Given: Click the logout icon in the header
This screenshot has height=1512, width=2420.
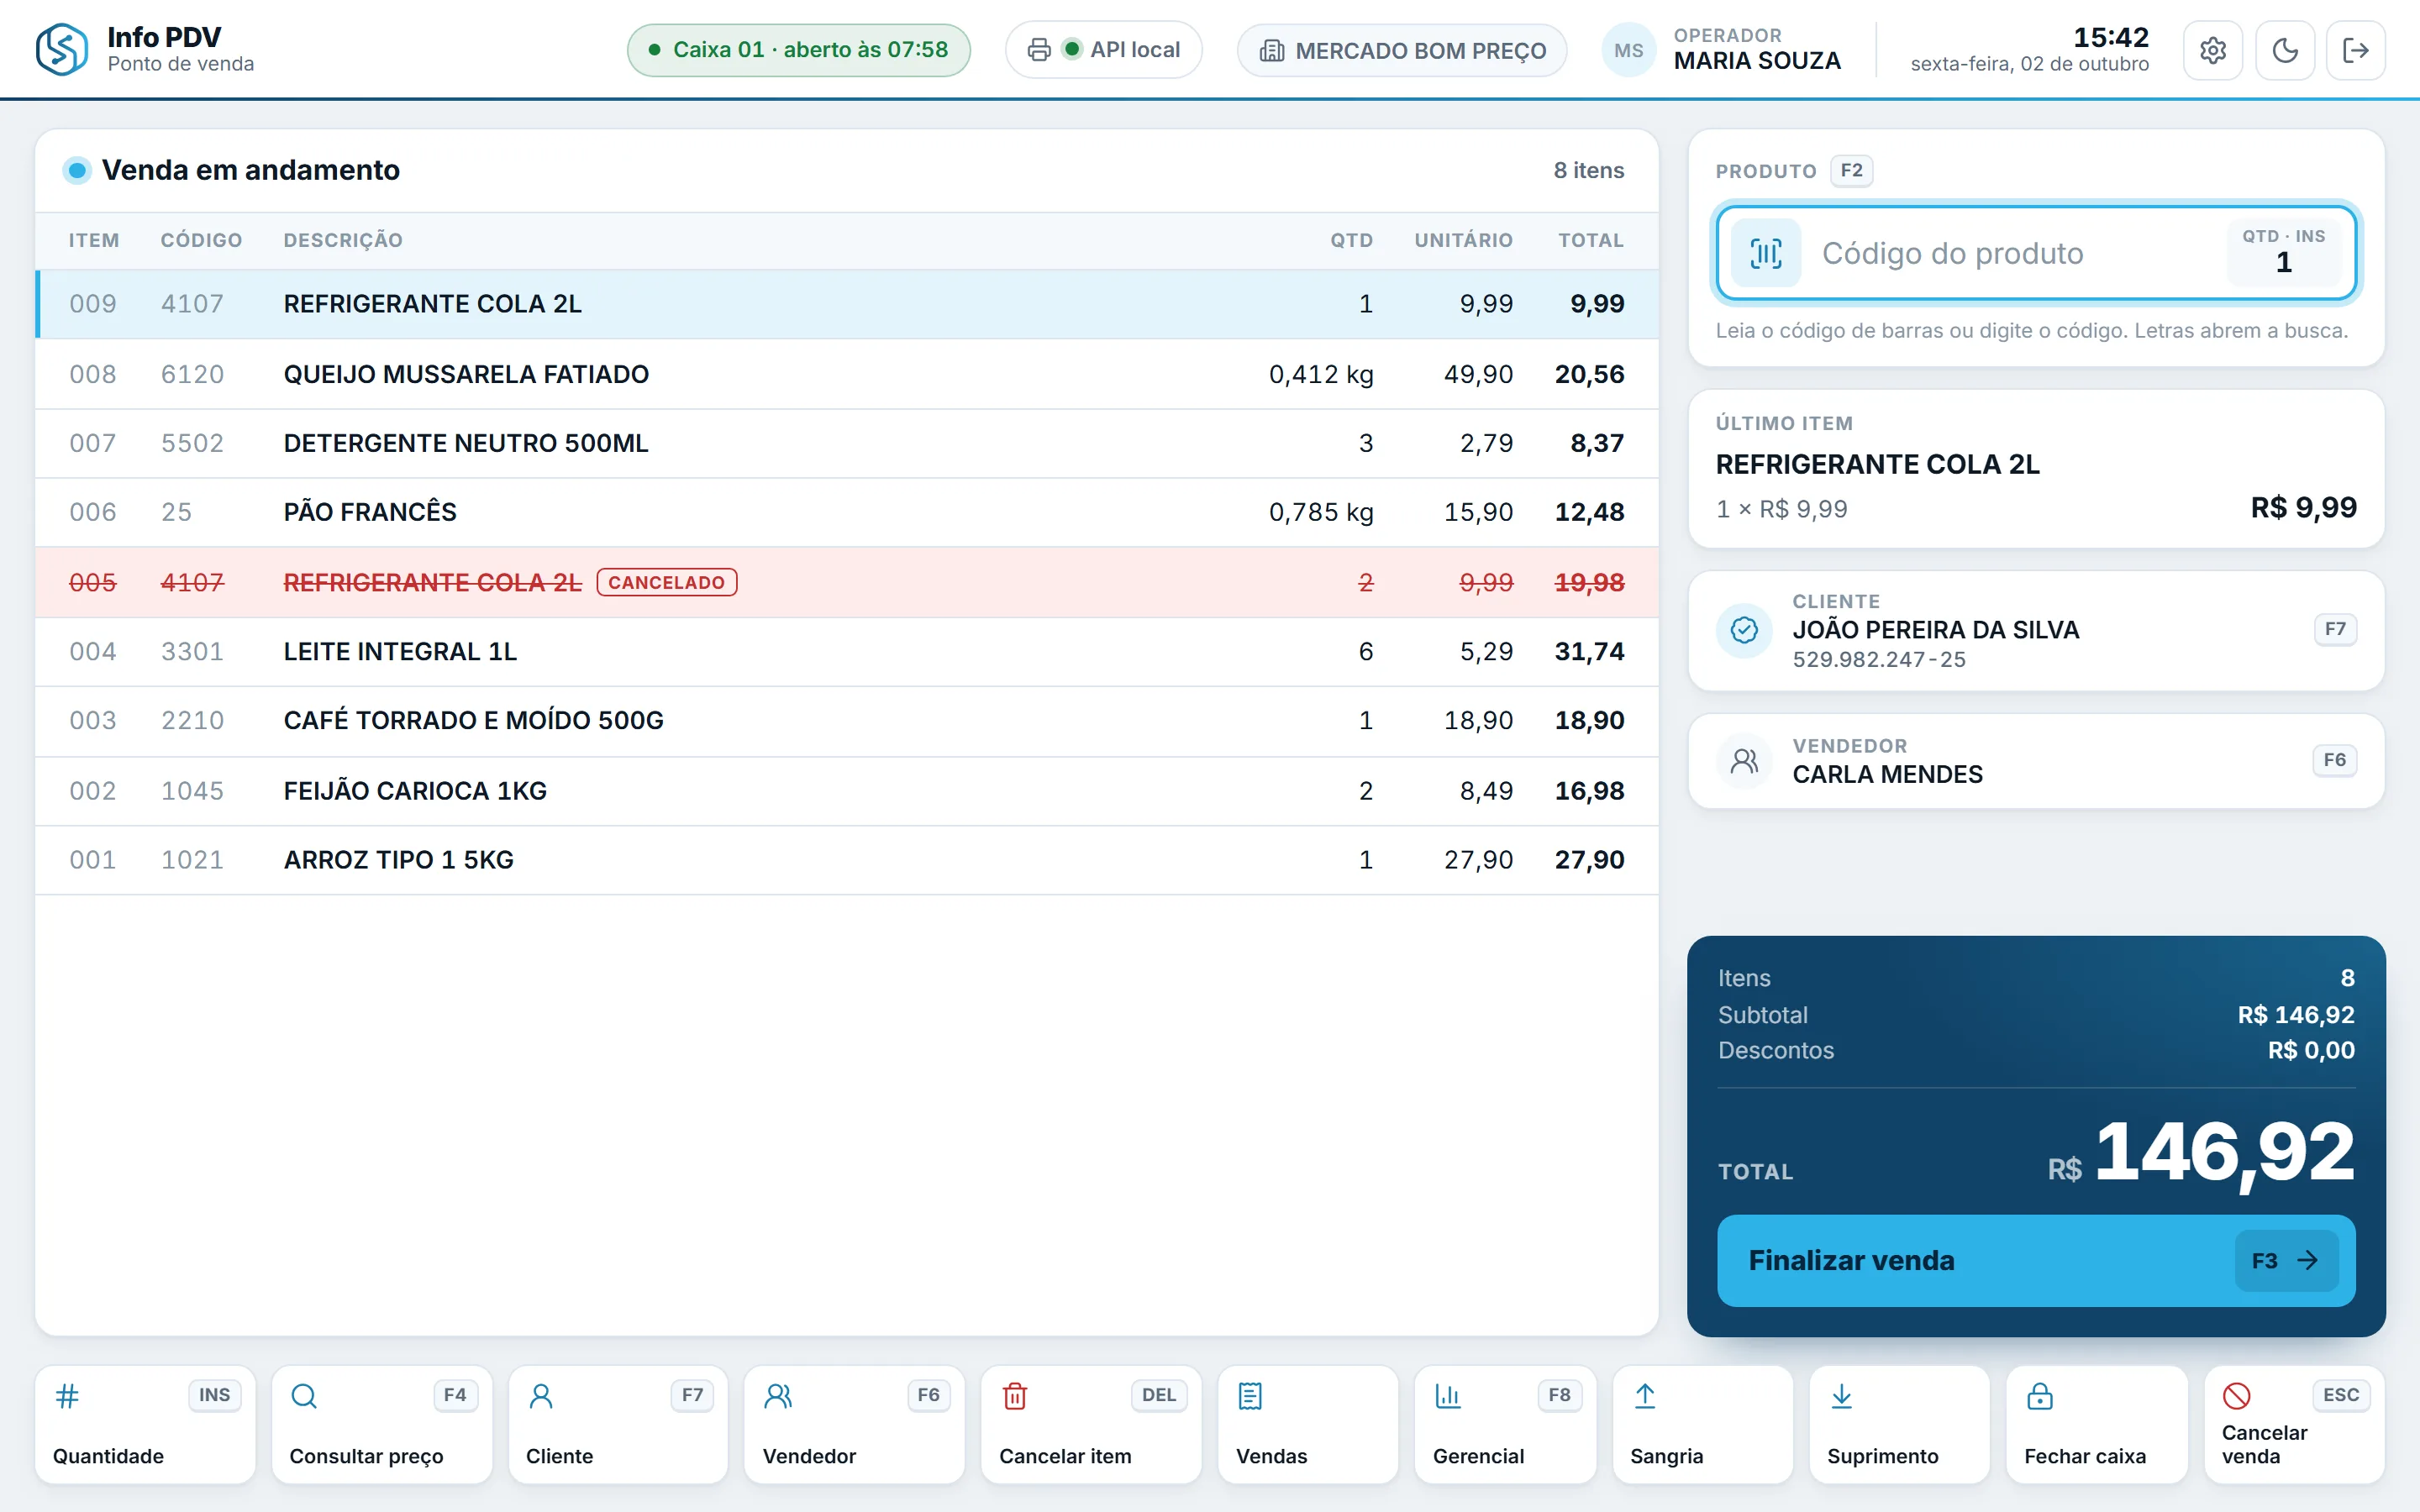Looking at the screenshot, I should 2356,50.
